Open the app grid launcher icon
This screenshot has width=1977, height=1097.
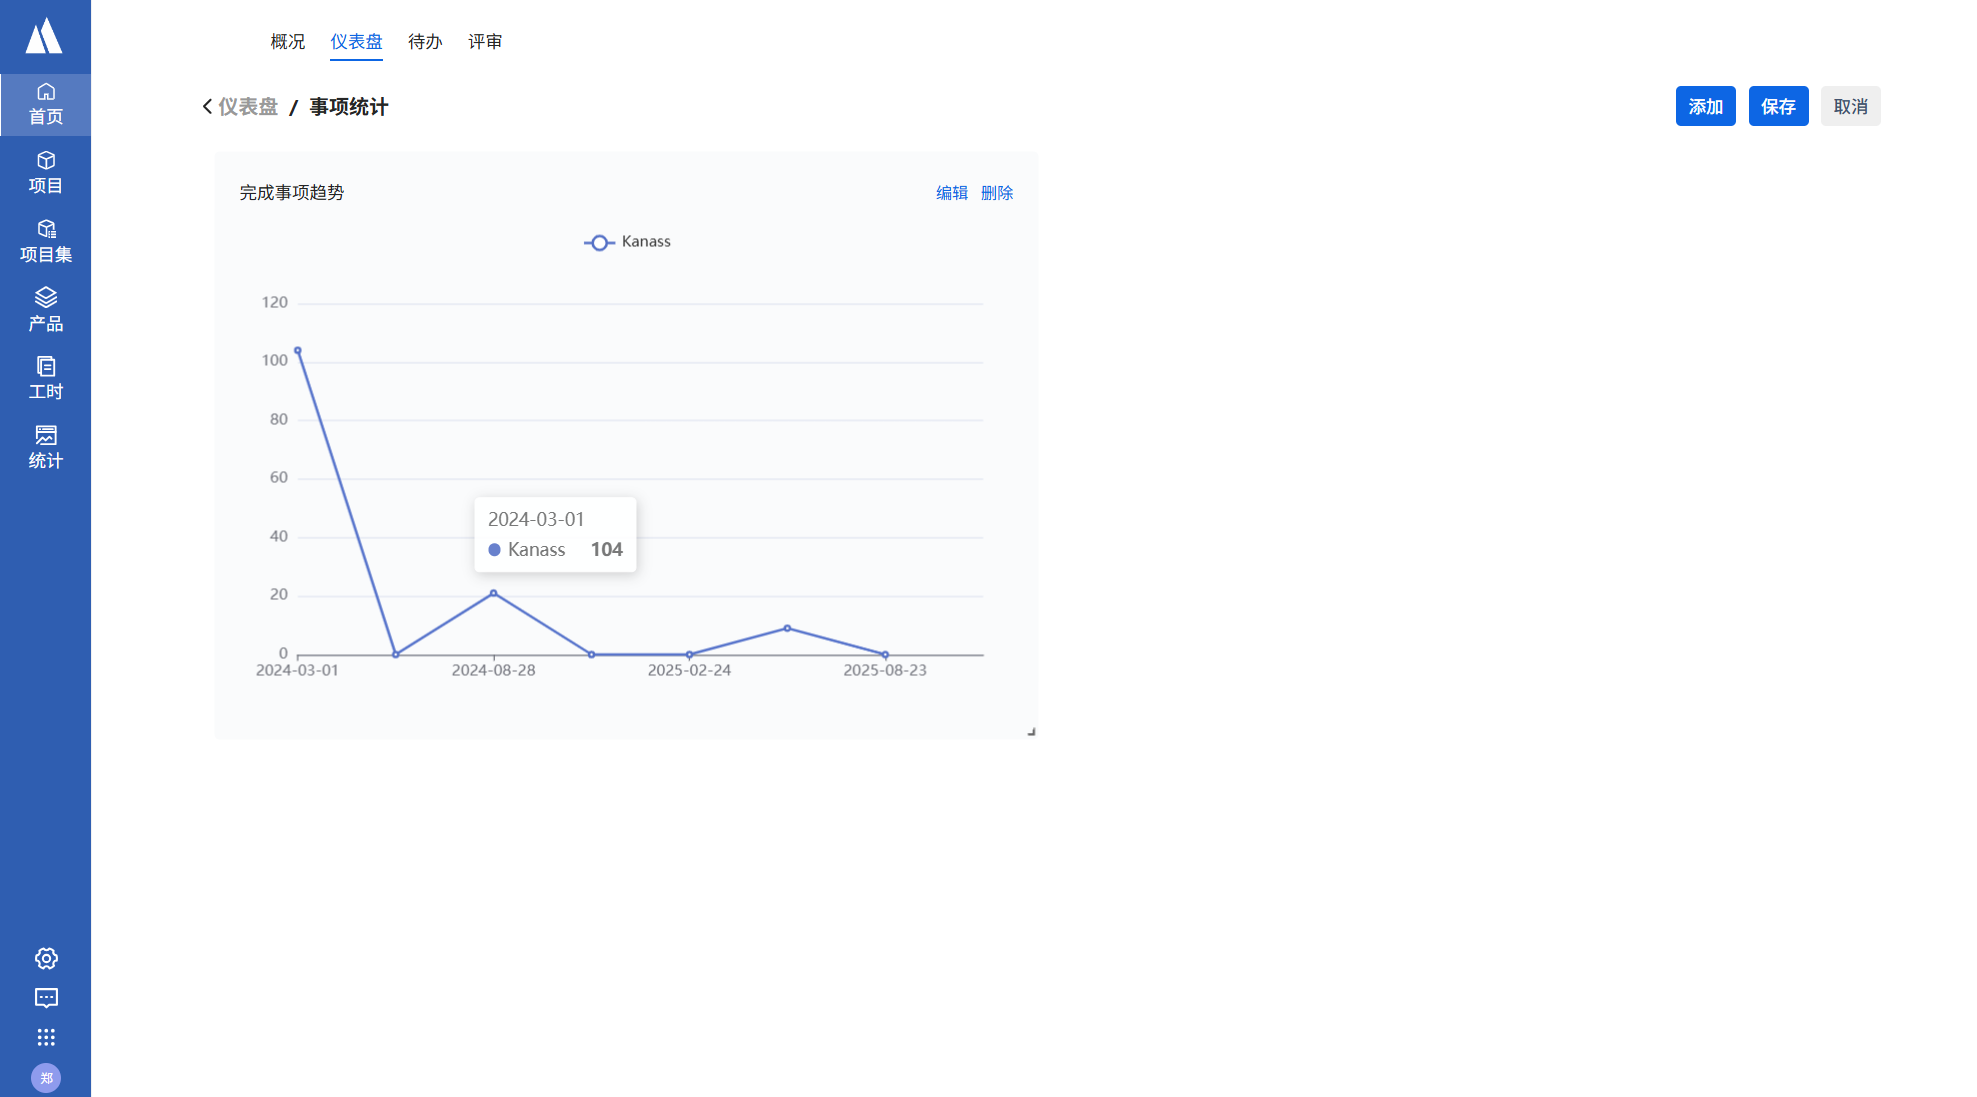(46, 1037)
